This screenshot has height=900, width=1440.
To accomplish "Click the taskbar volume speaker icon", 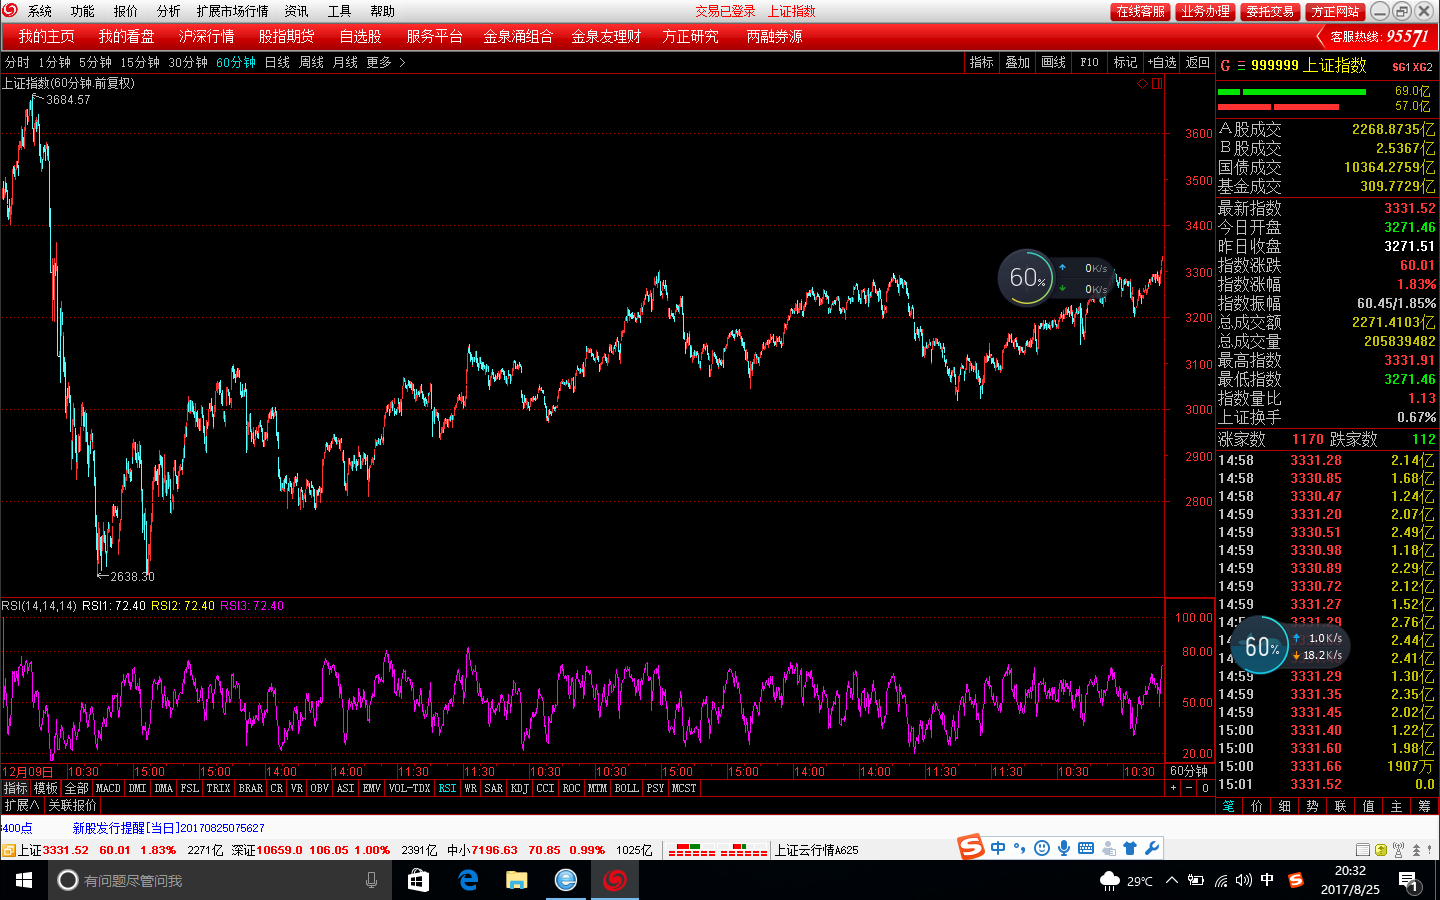I will [1244, 880].
